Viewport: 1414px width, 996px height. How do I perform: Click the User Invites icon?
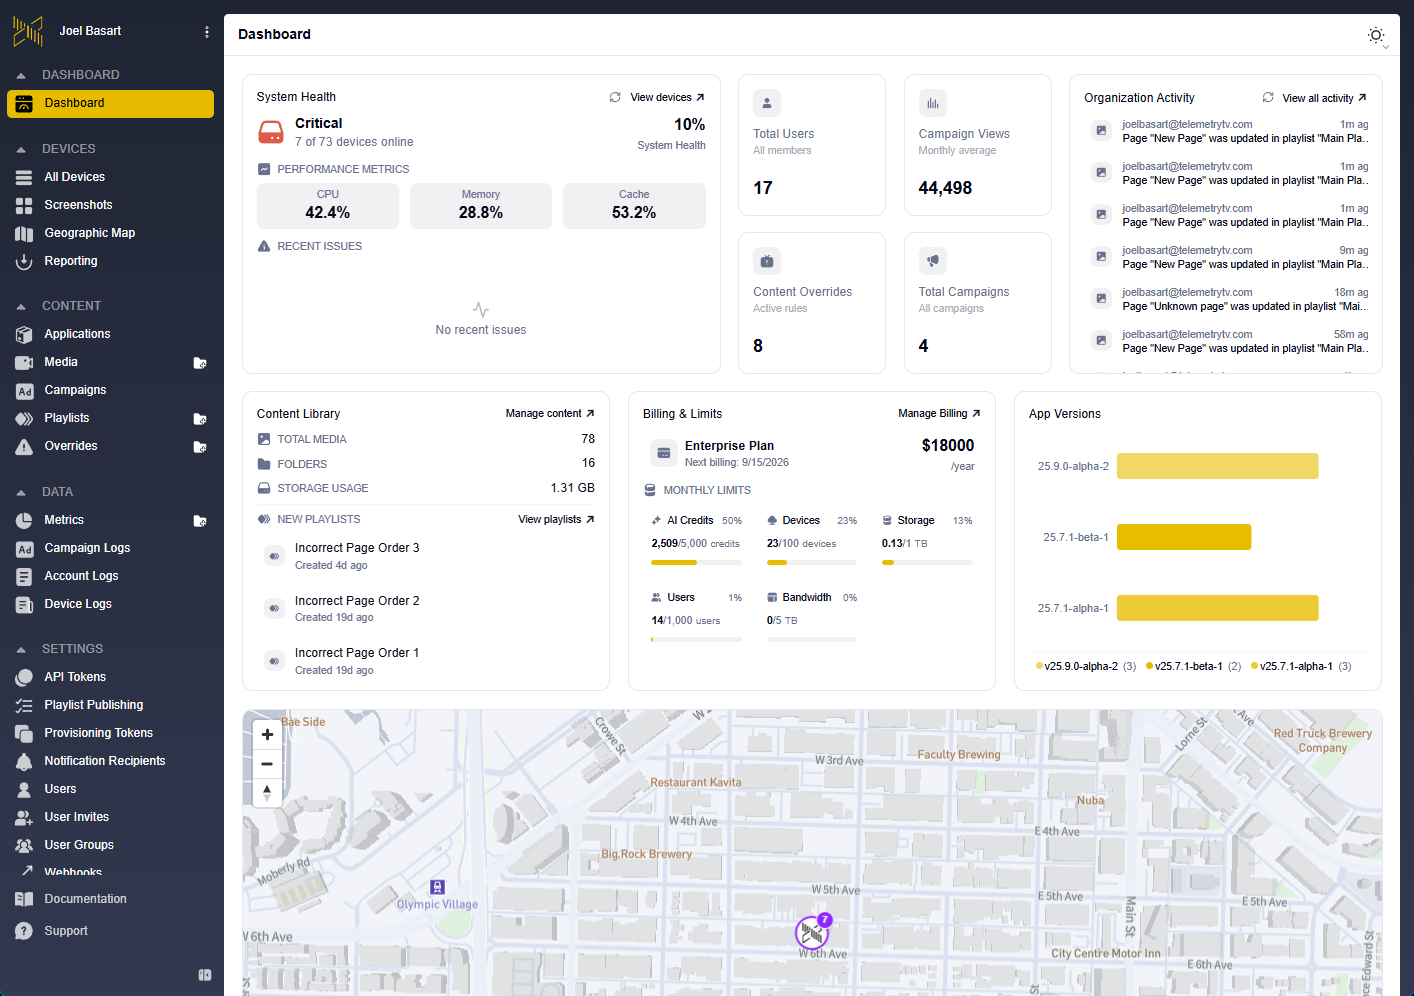click(x=24, y=818)
